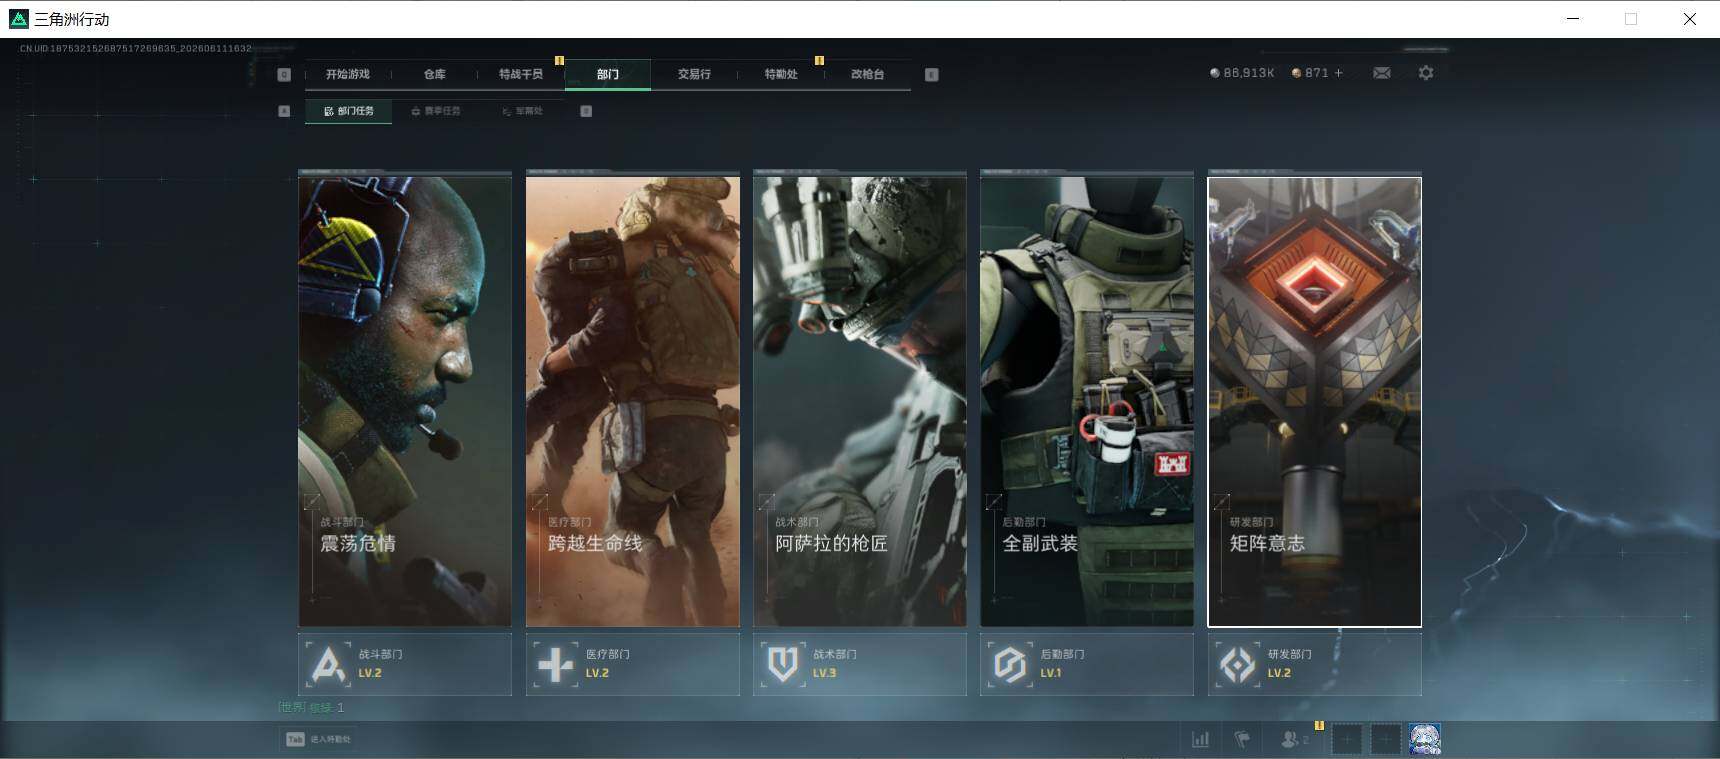This screenshot has width=1720, height=759.
Task: Click the 世界 chat channel message
Action: click(x=311, y=707)
